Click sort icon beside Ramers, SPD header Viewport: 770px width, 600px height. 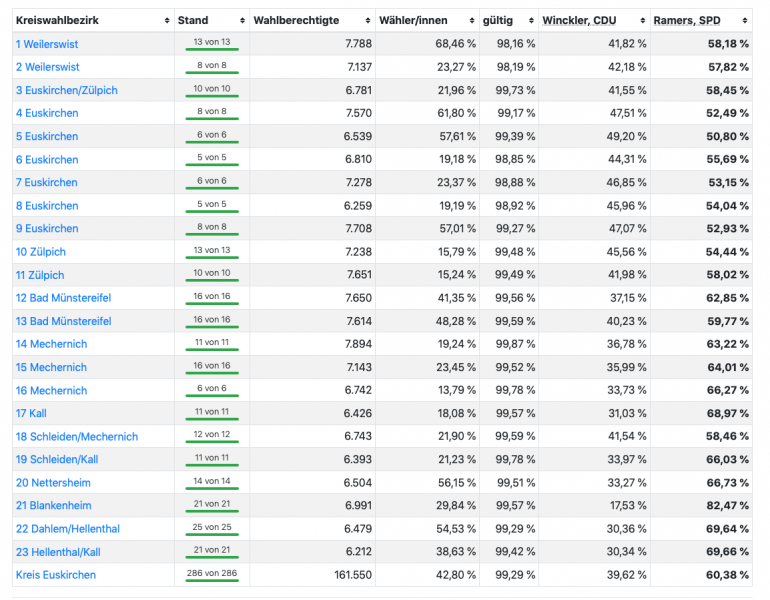pyautogui.click(x=745, y=20)
